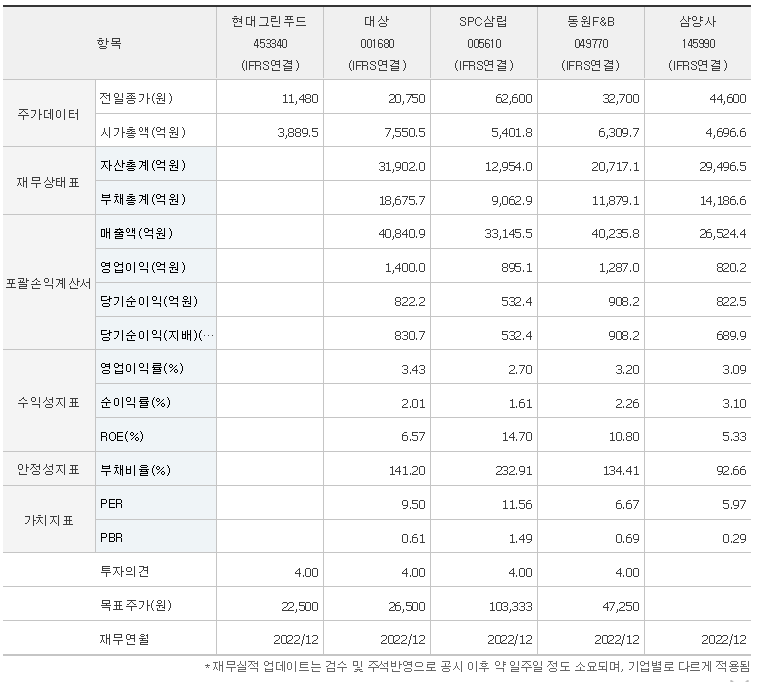This screenshot has height=682, width=766.
Task: Click the 11,480 closing price value
Action: coord(300,99)
